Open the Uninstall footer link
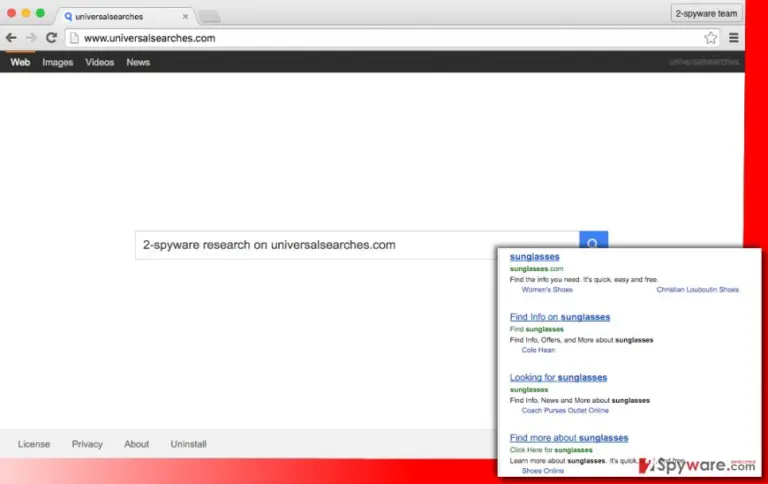 pos(189,444)
